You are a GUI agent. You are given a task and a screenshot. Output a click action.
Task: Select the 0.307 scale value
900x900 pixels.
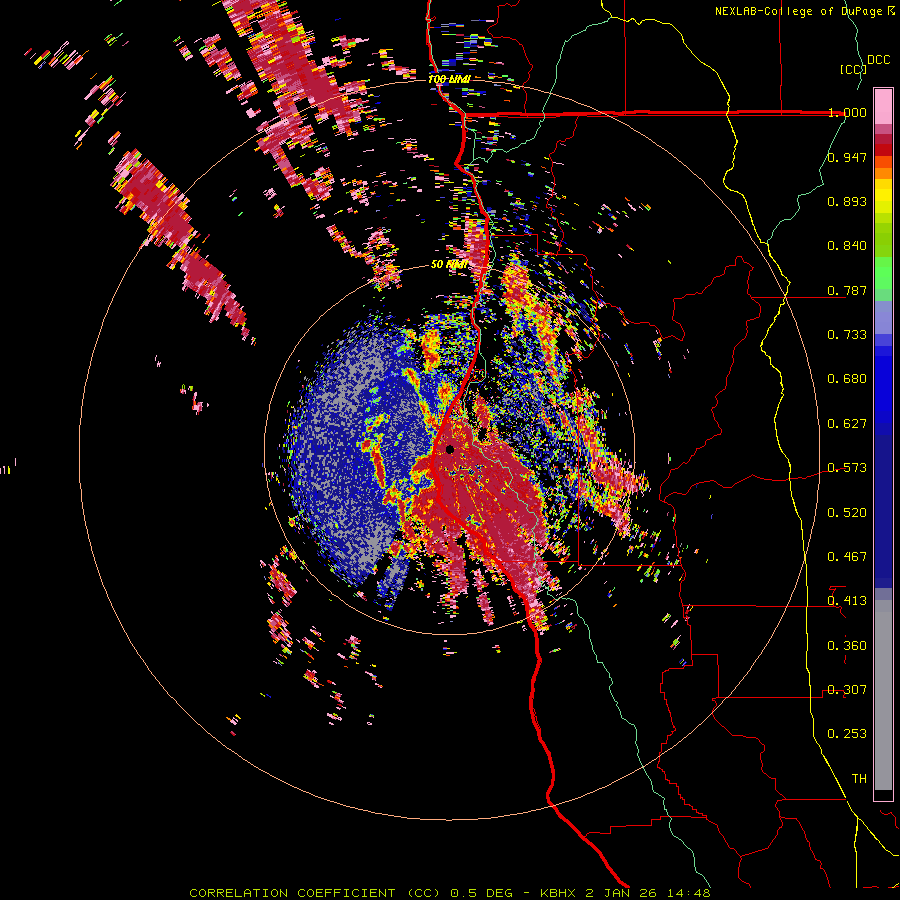(847, 690)
